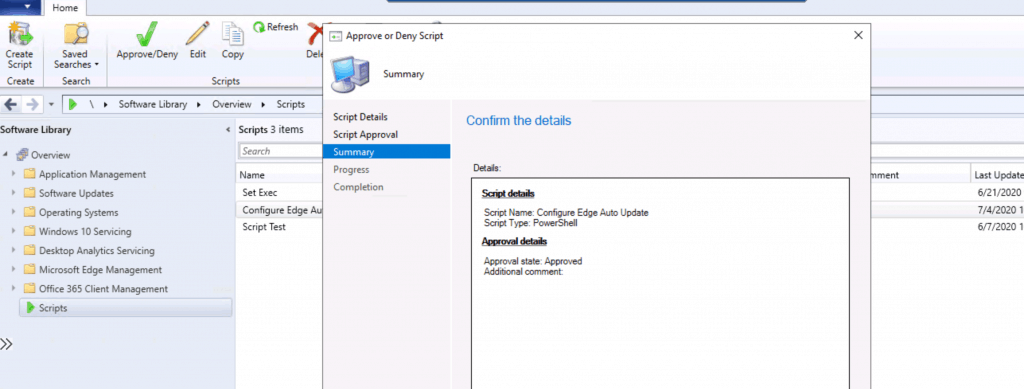The height and width of the screenshot is (389, 1024).
Task: Click the Approval state: Approved line
Action: [533, 261]
